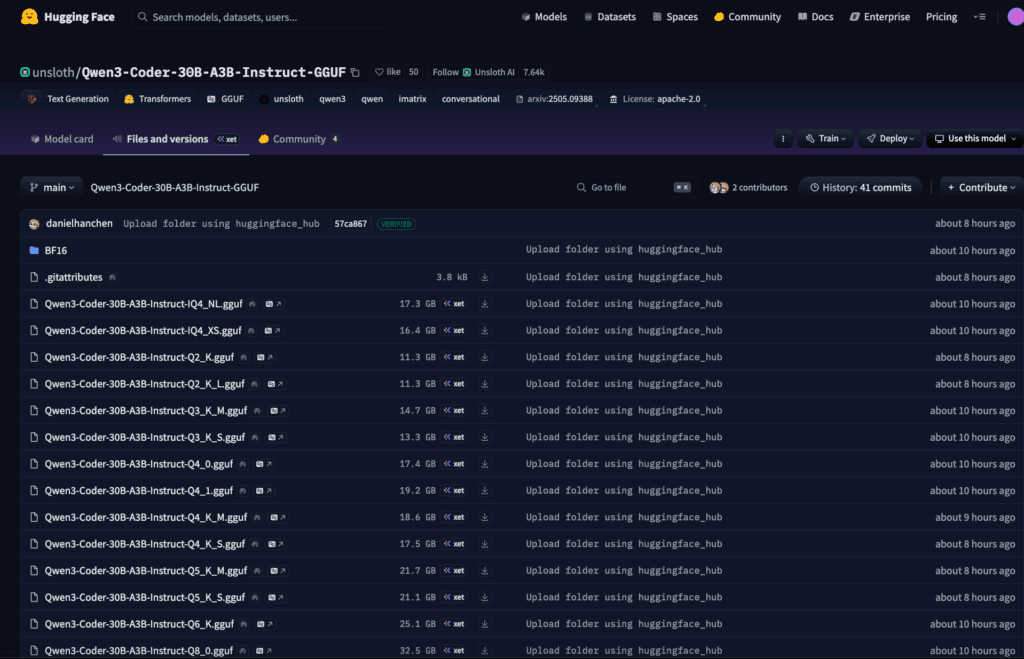
Task: Select the Files and versions tab
Action: 176,139
